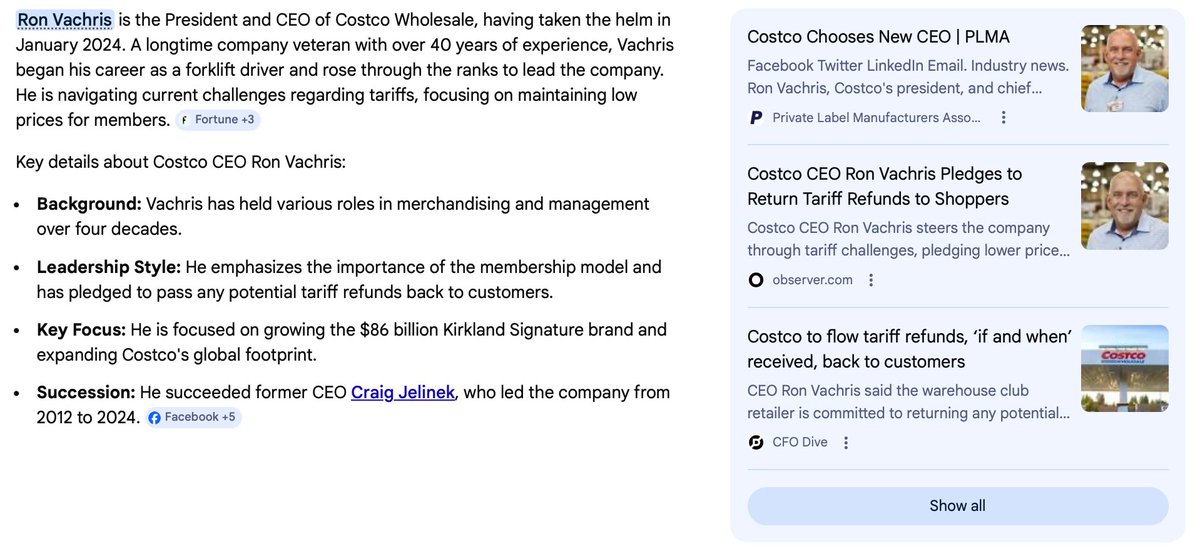Click Ron Vachris thumbnail in observer.com result
This screenshot has width=1200, height=556.
(x=1124, y=206)
